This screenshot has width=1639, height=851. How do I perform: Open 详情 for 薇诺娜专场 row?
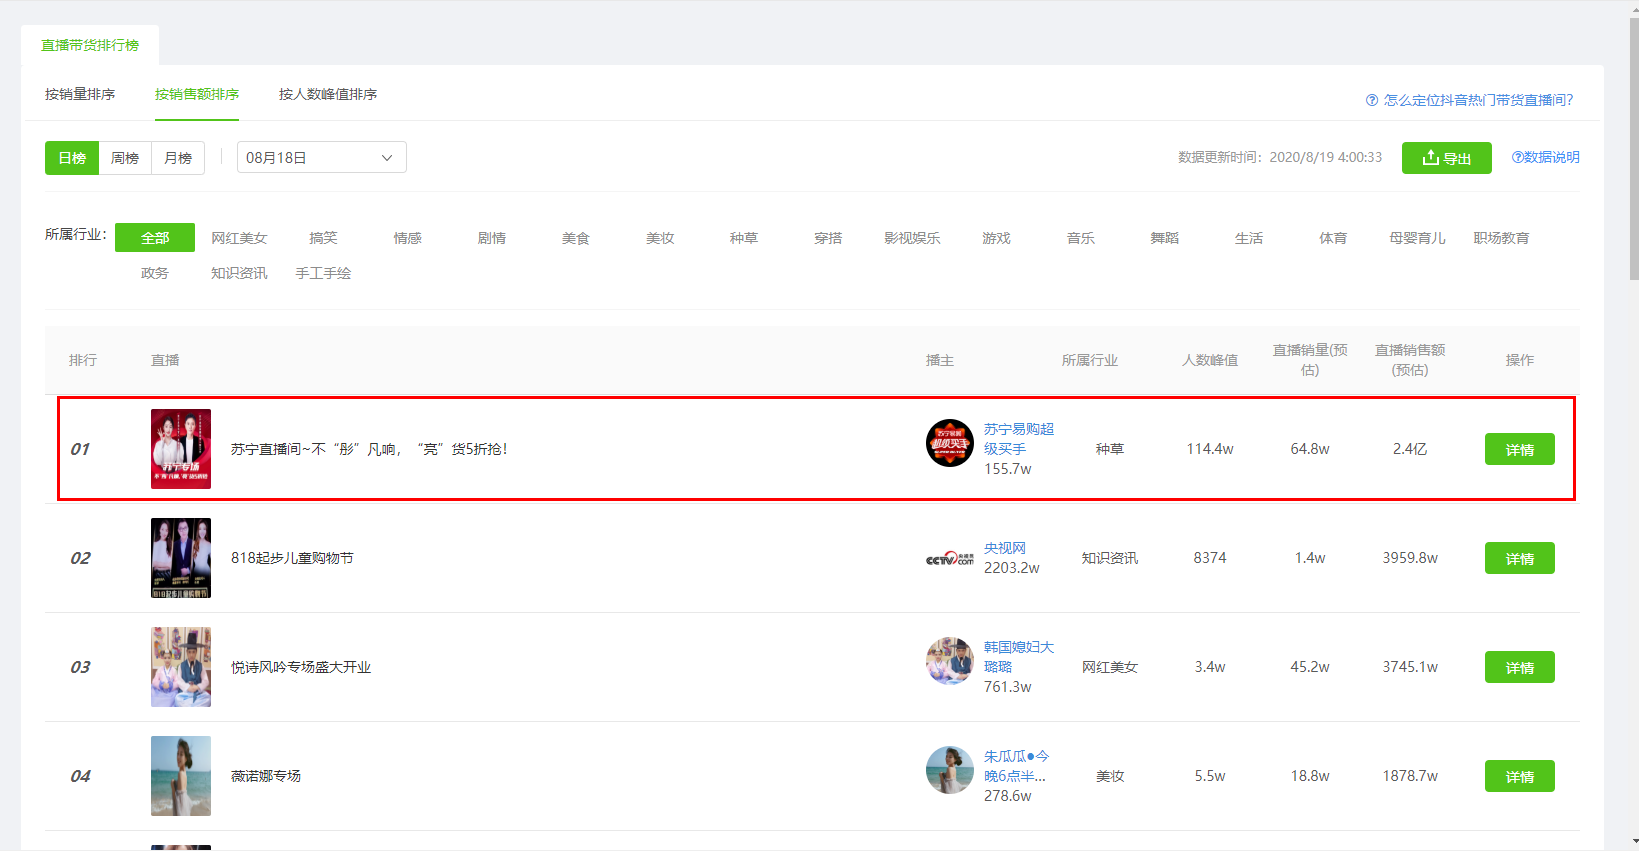click(1519, 776)
